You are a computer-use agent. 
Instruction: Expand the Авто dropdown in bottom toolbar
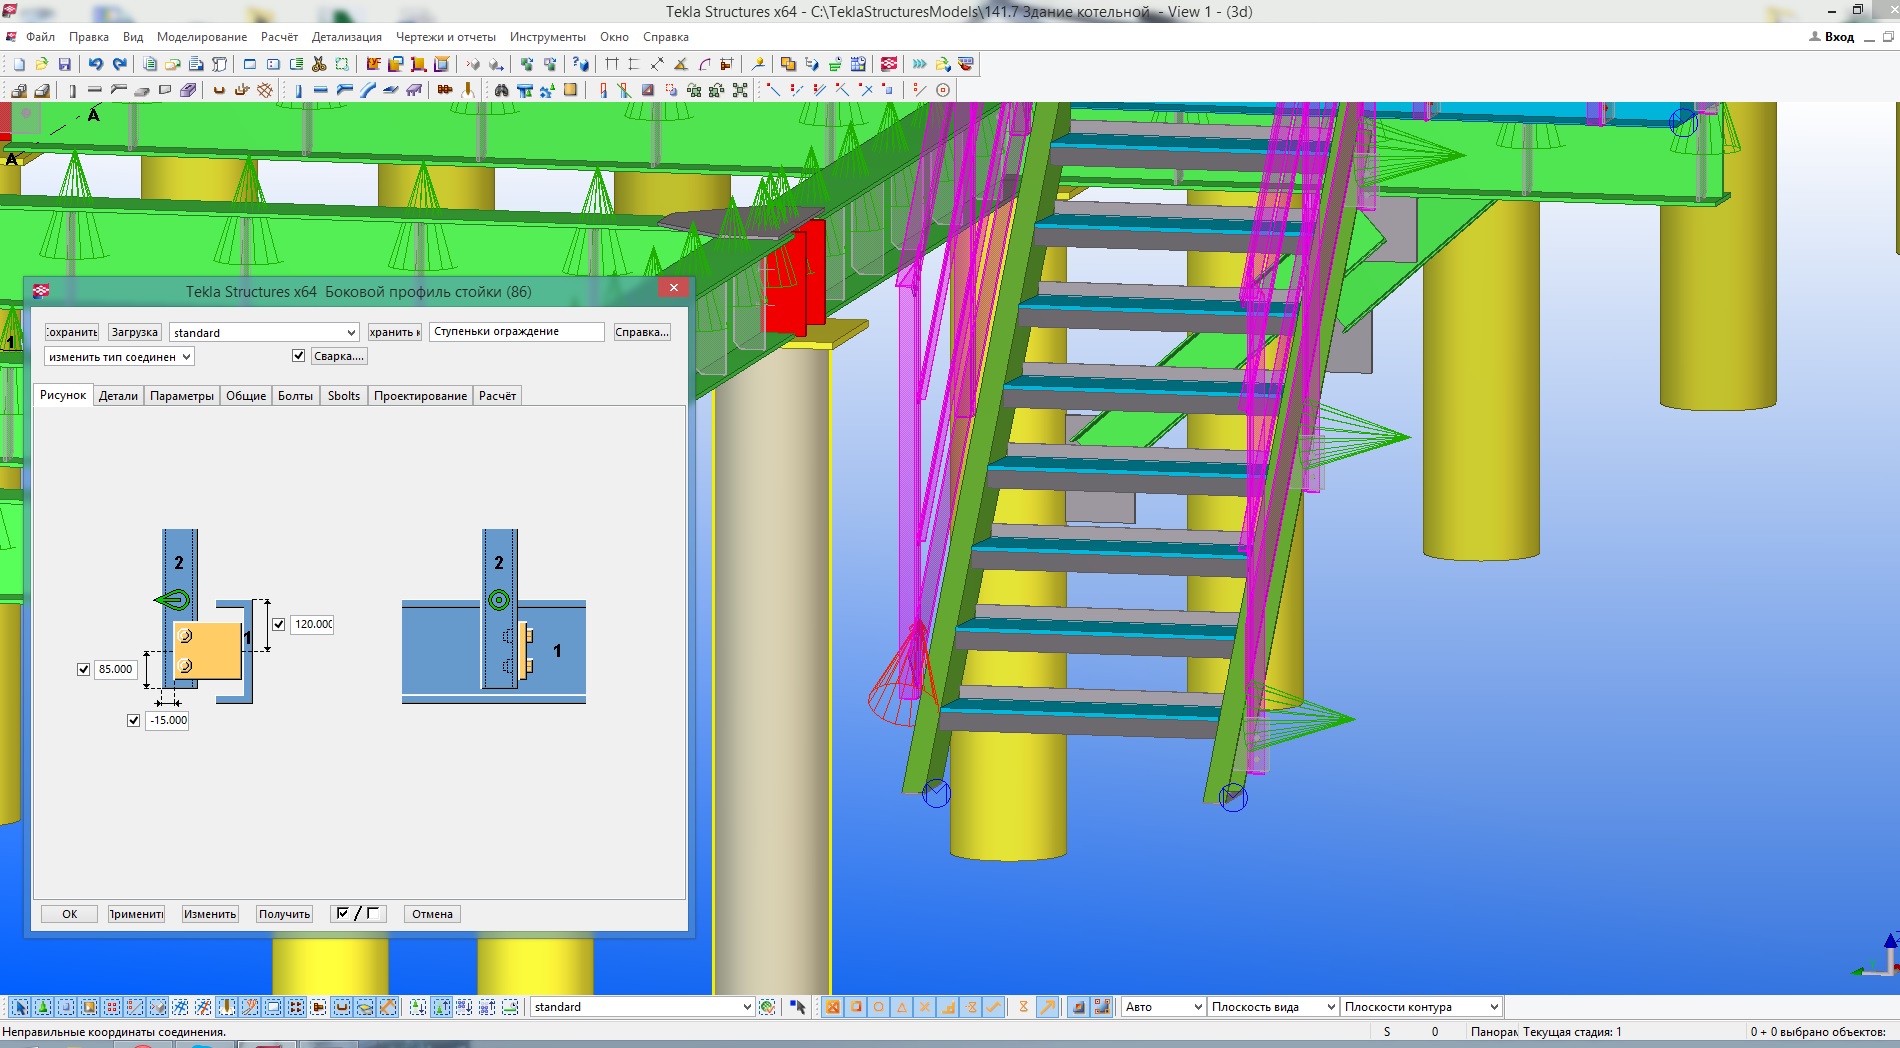1163,1007
